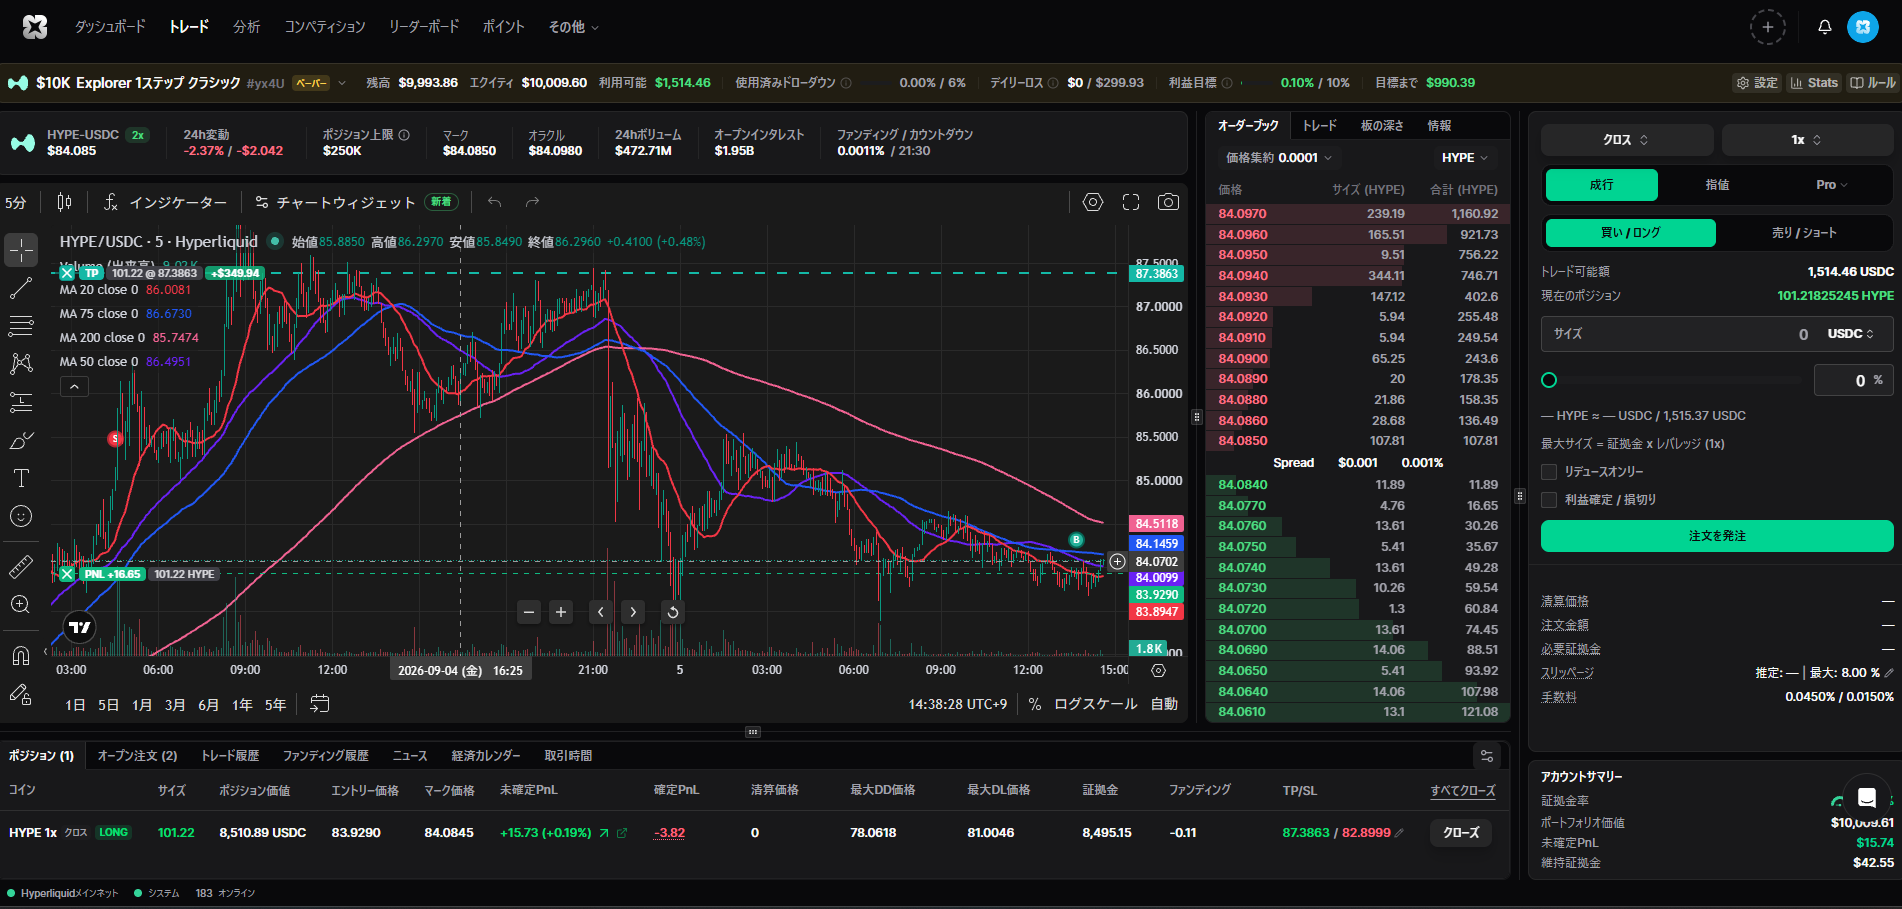Take a chart snapshot with camera icon

tap(1168, 202)
